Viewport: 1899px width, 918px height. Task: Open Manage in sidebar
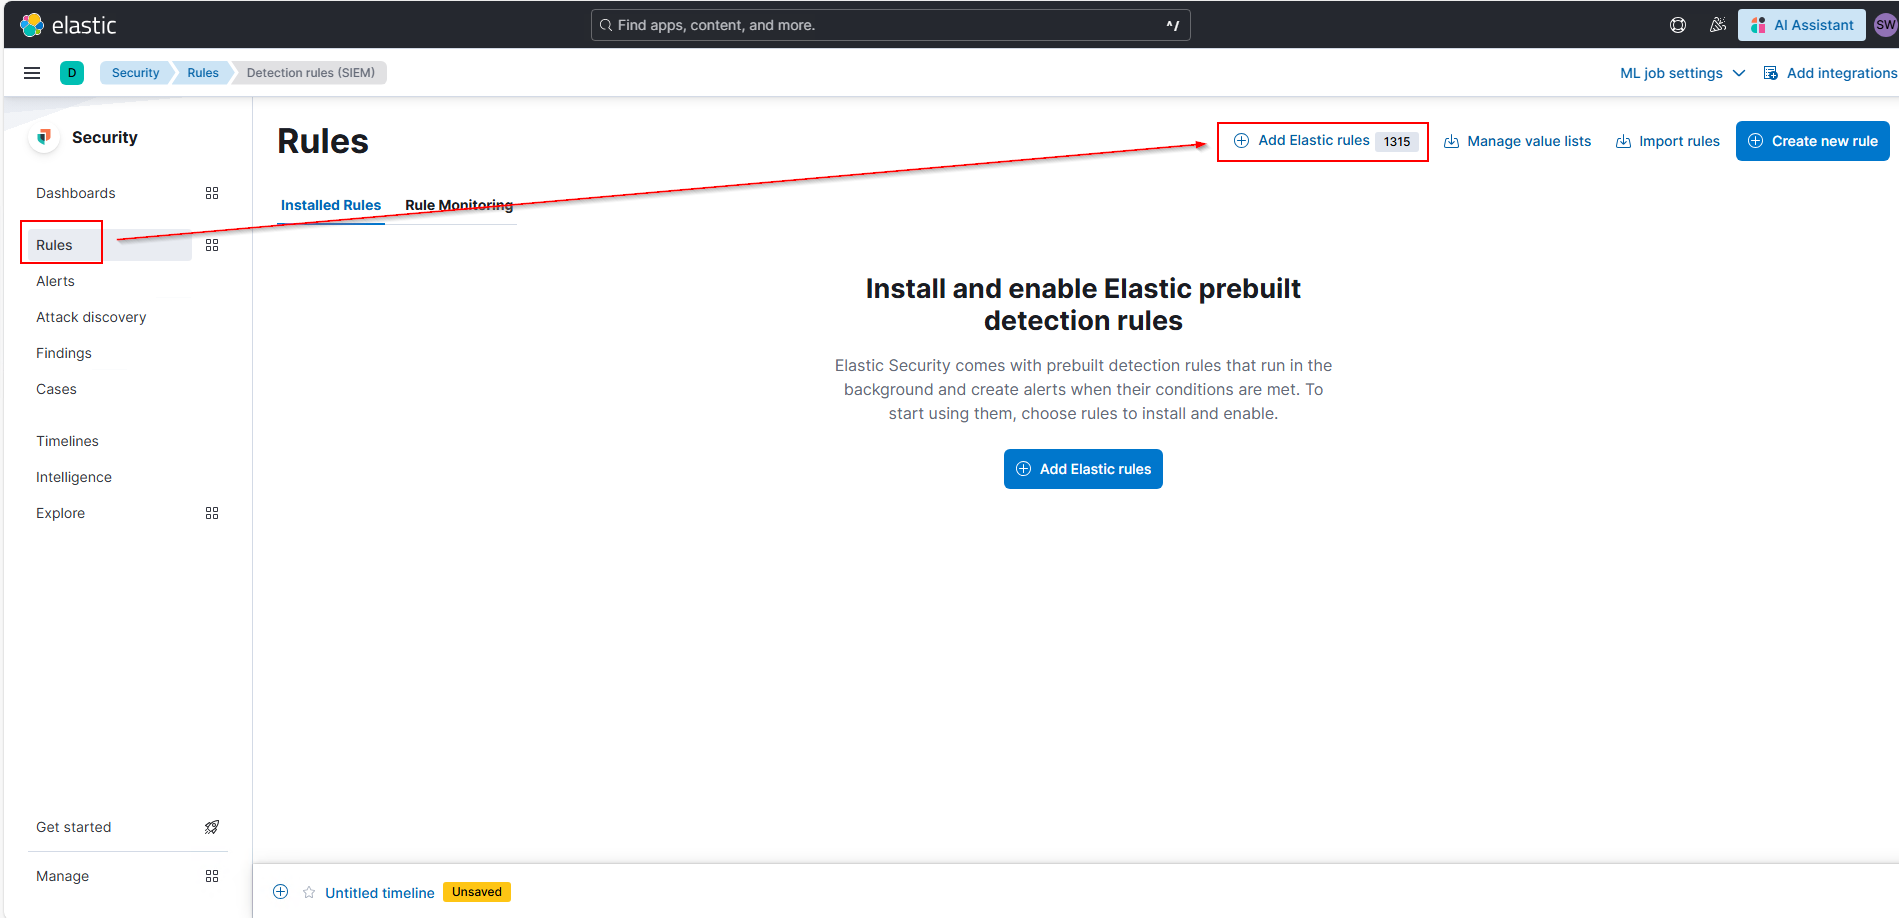point(62,876)
